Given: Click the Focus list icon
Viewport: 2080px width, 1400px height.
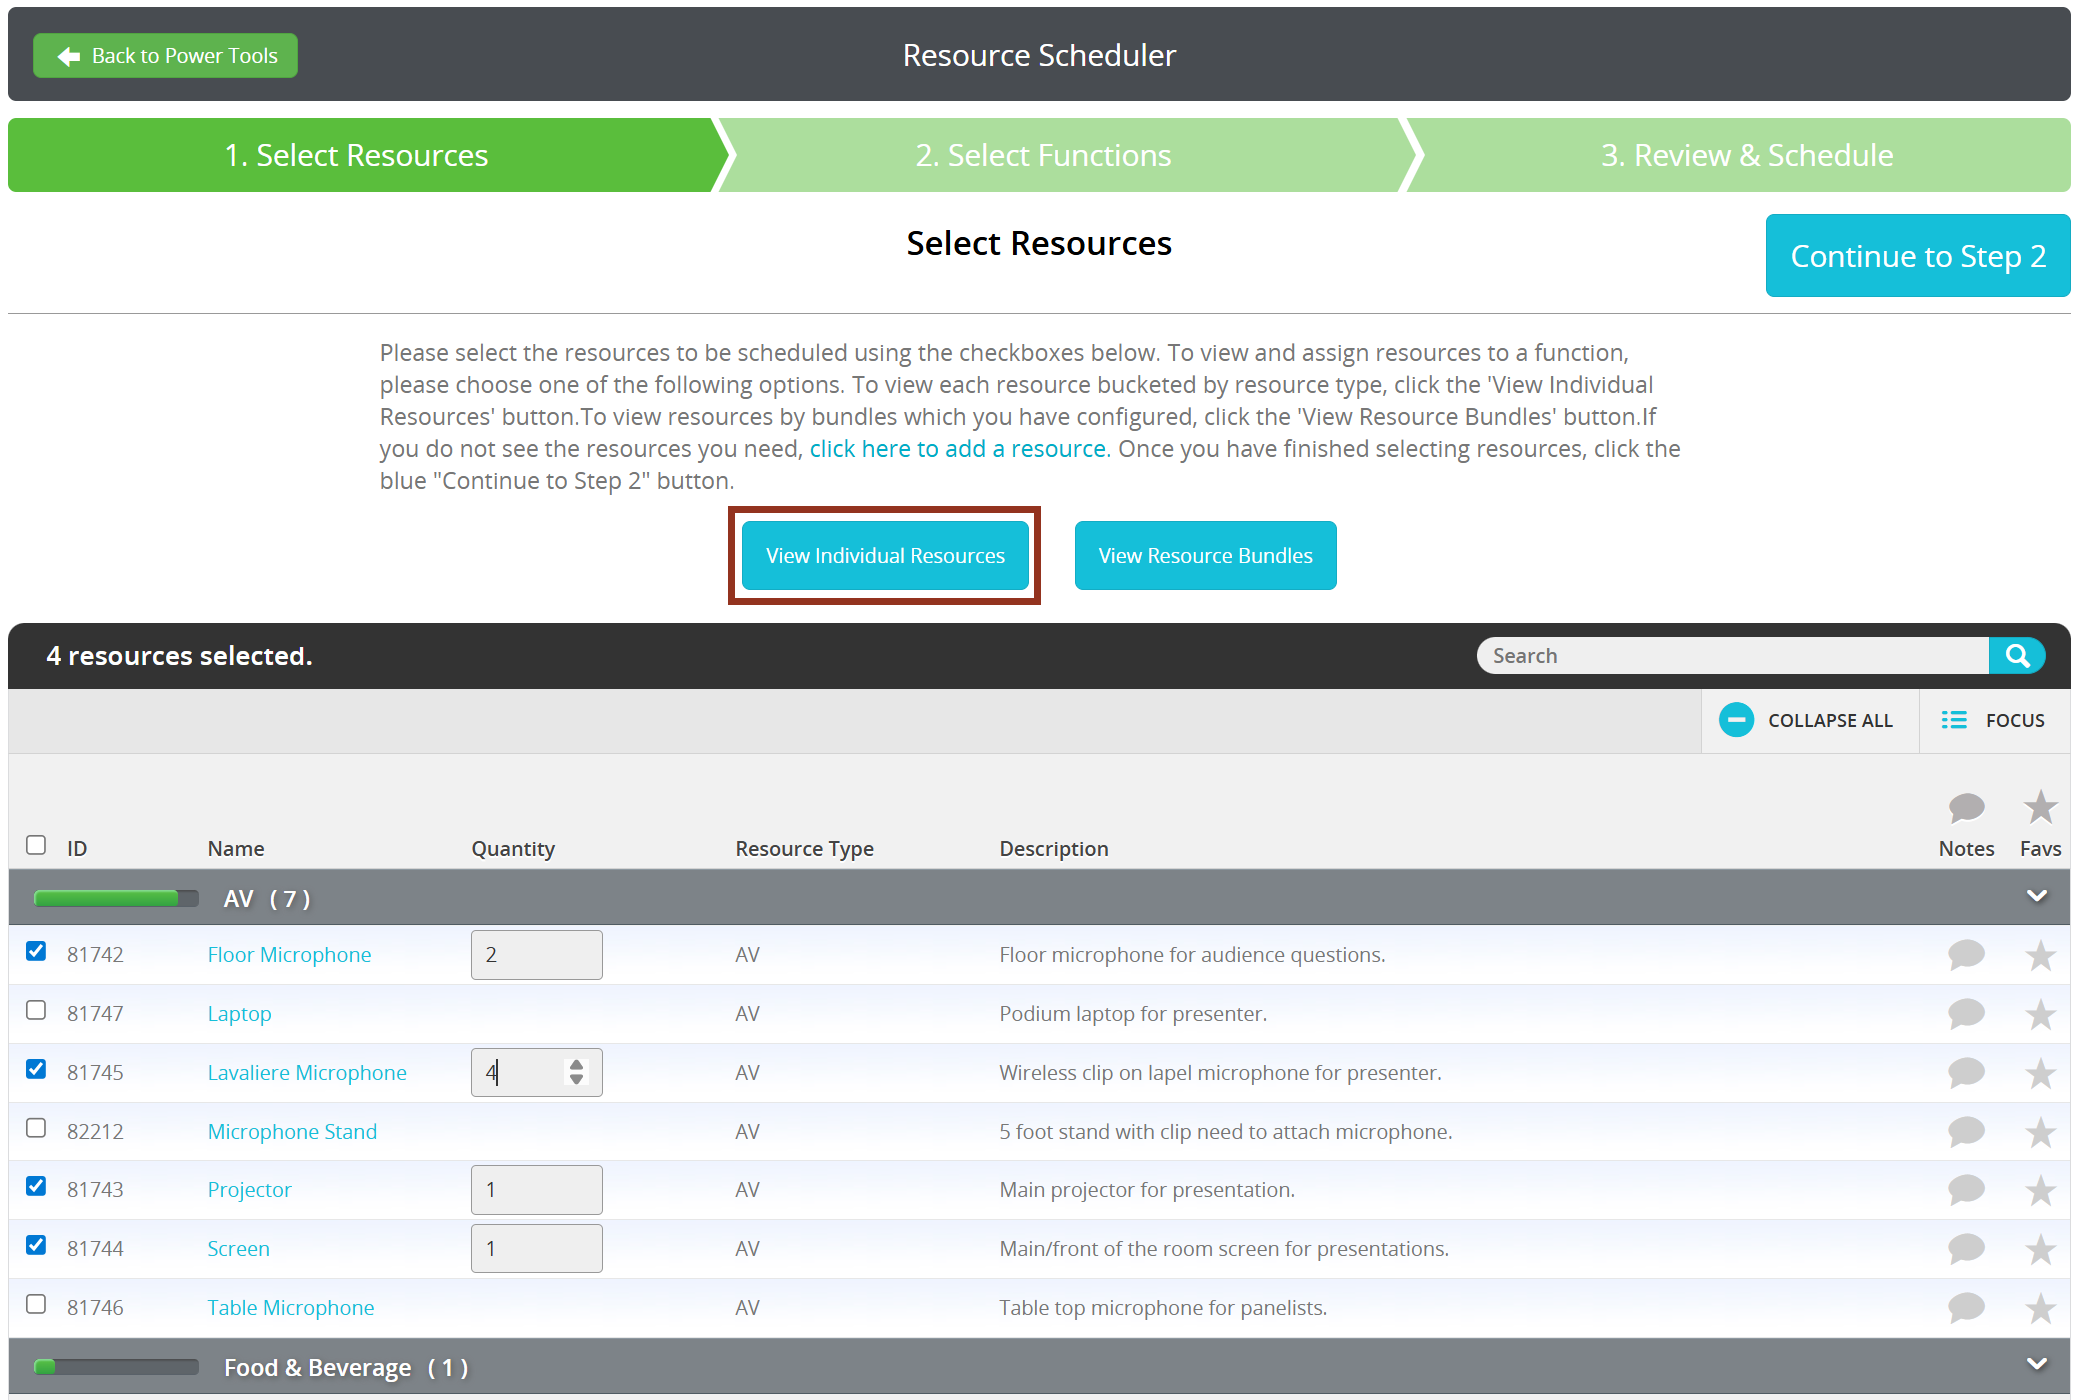Looking at the screenshot, I should [x=1953, y=720].
